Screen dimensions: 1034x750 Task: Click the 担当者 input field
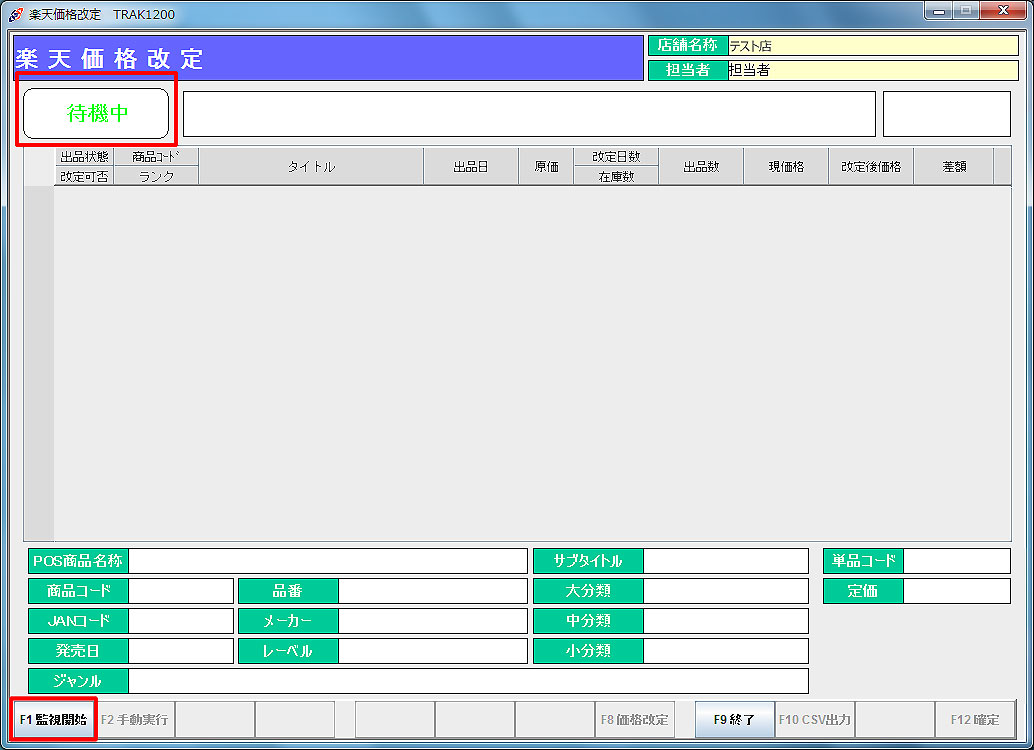[x=872, y=70]
